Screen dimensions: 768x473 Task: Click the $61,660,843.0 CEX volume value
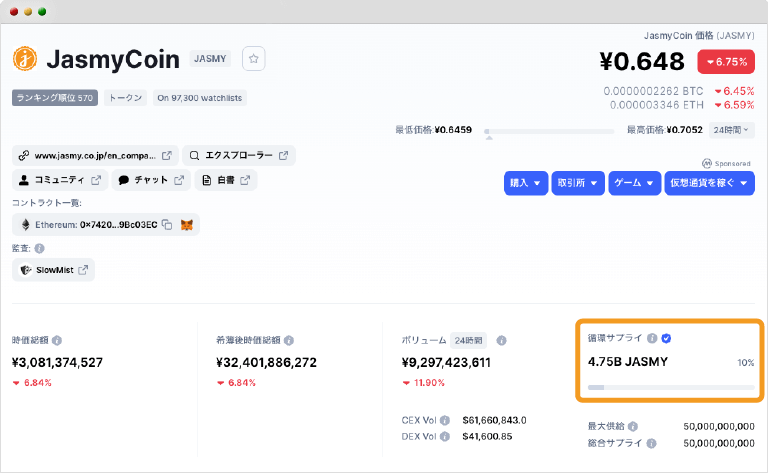coord(495,420)
